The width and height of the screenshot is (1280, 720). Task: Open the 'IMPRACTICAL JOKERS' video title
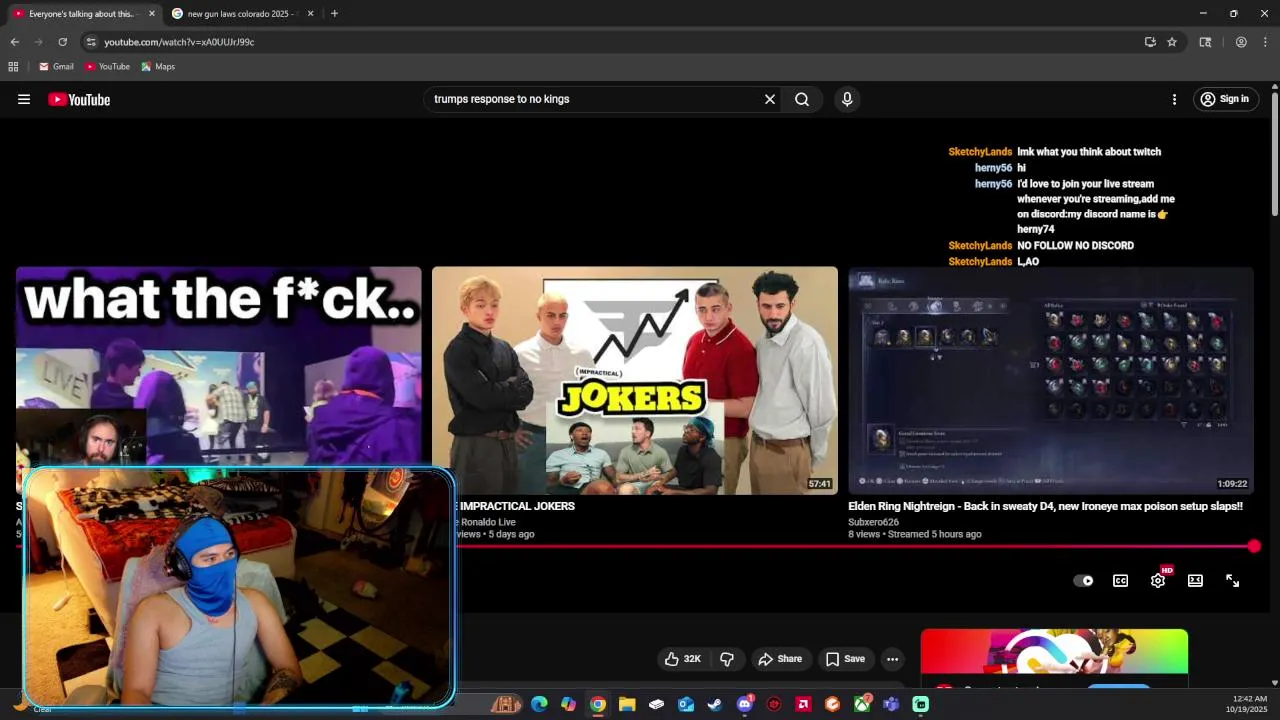tap(517, 506)
